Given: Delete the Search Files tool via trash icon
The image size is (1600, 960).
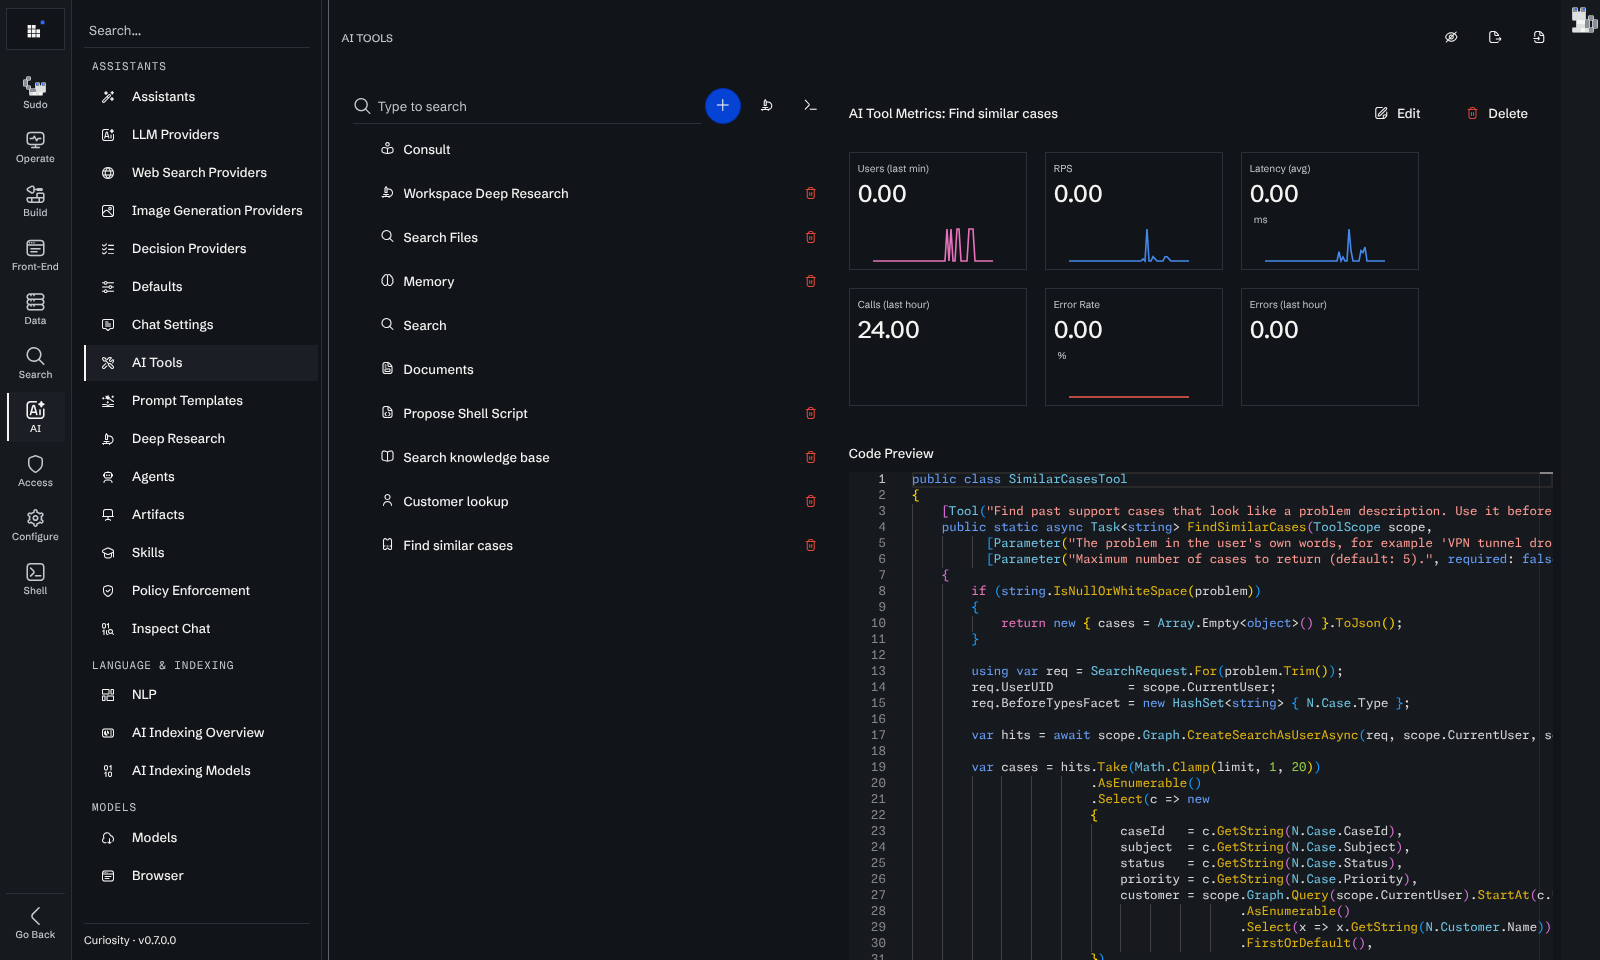Looking at the screenshot, I should [811, 237].
